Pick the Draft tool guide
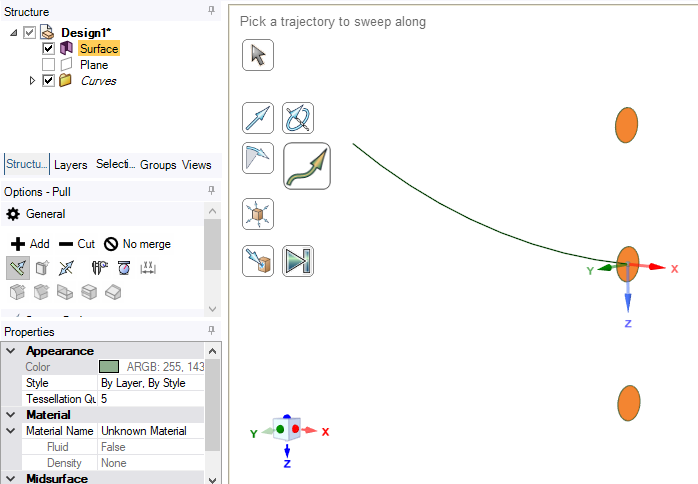 [x=258, y=158]
